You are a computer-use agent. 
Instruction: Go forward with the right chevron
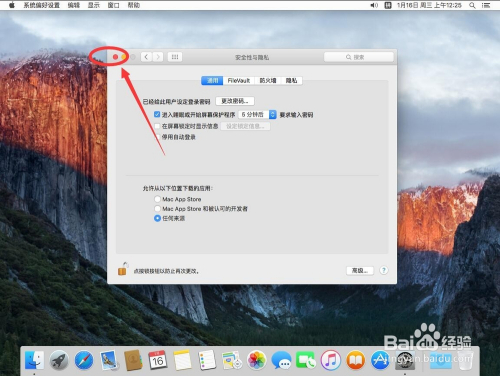click(x=158, y=57)
